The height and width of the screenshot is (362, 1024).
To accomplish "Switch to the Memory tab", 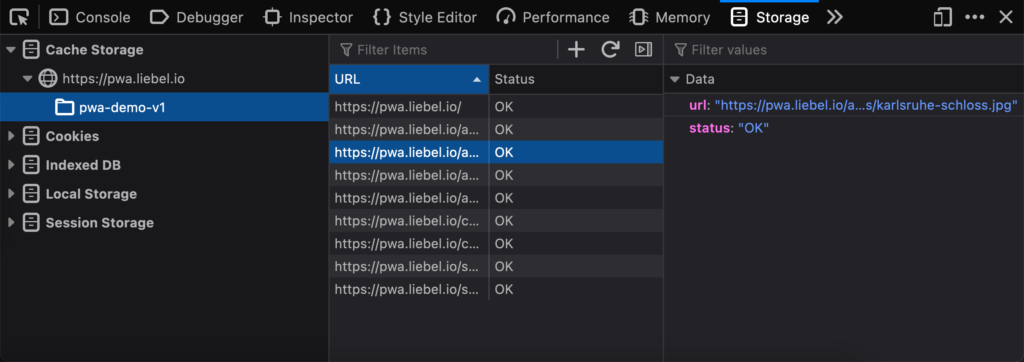I will tap(669, 18).
